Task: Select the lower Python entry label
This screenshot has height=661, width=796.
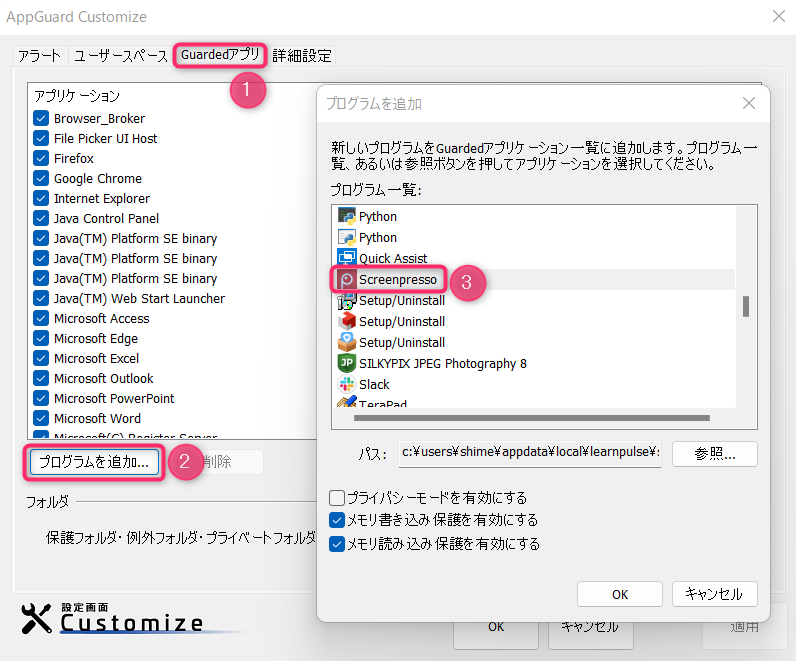Action: pyautogui.click(x=378, y=238)
